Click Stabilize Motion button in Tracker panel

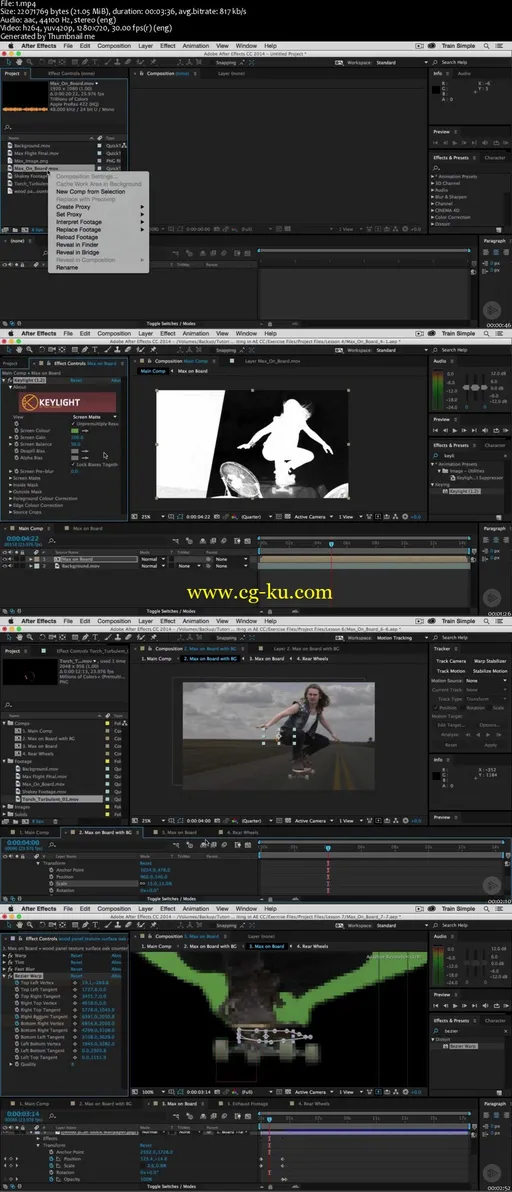coord(490,670)
